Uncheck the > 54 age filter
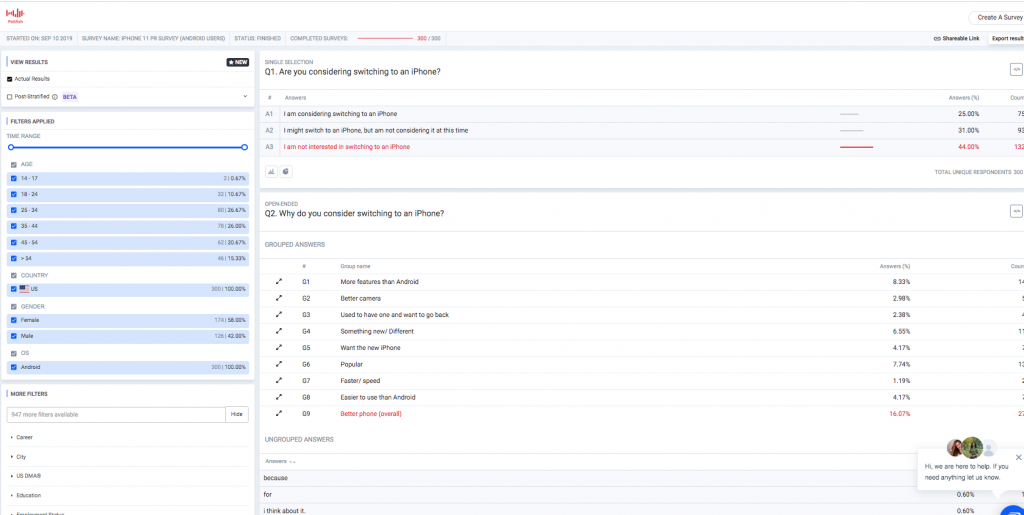This screenshot has width=1024, height=515. click(14, 258)
